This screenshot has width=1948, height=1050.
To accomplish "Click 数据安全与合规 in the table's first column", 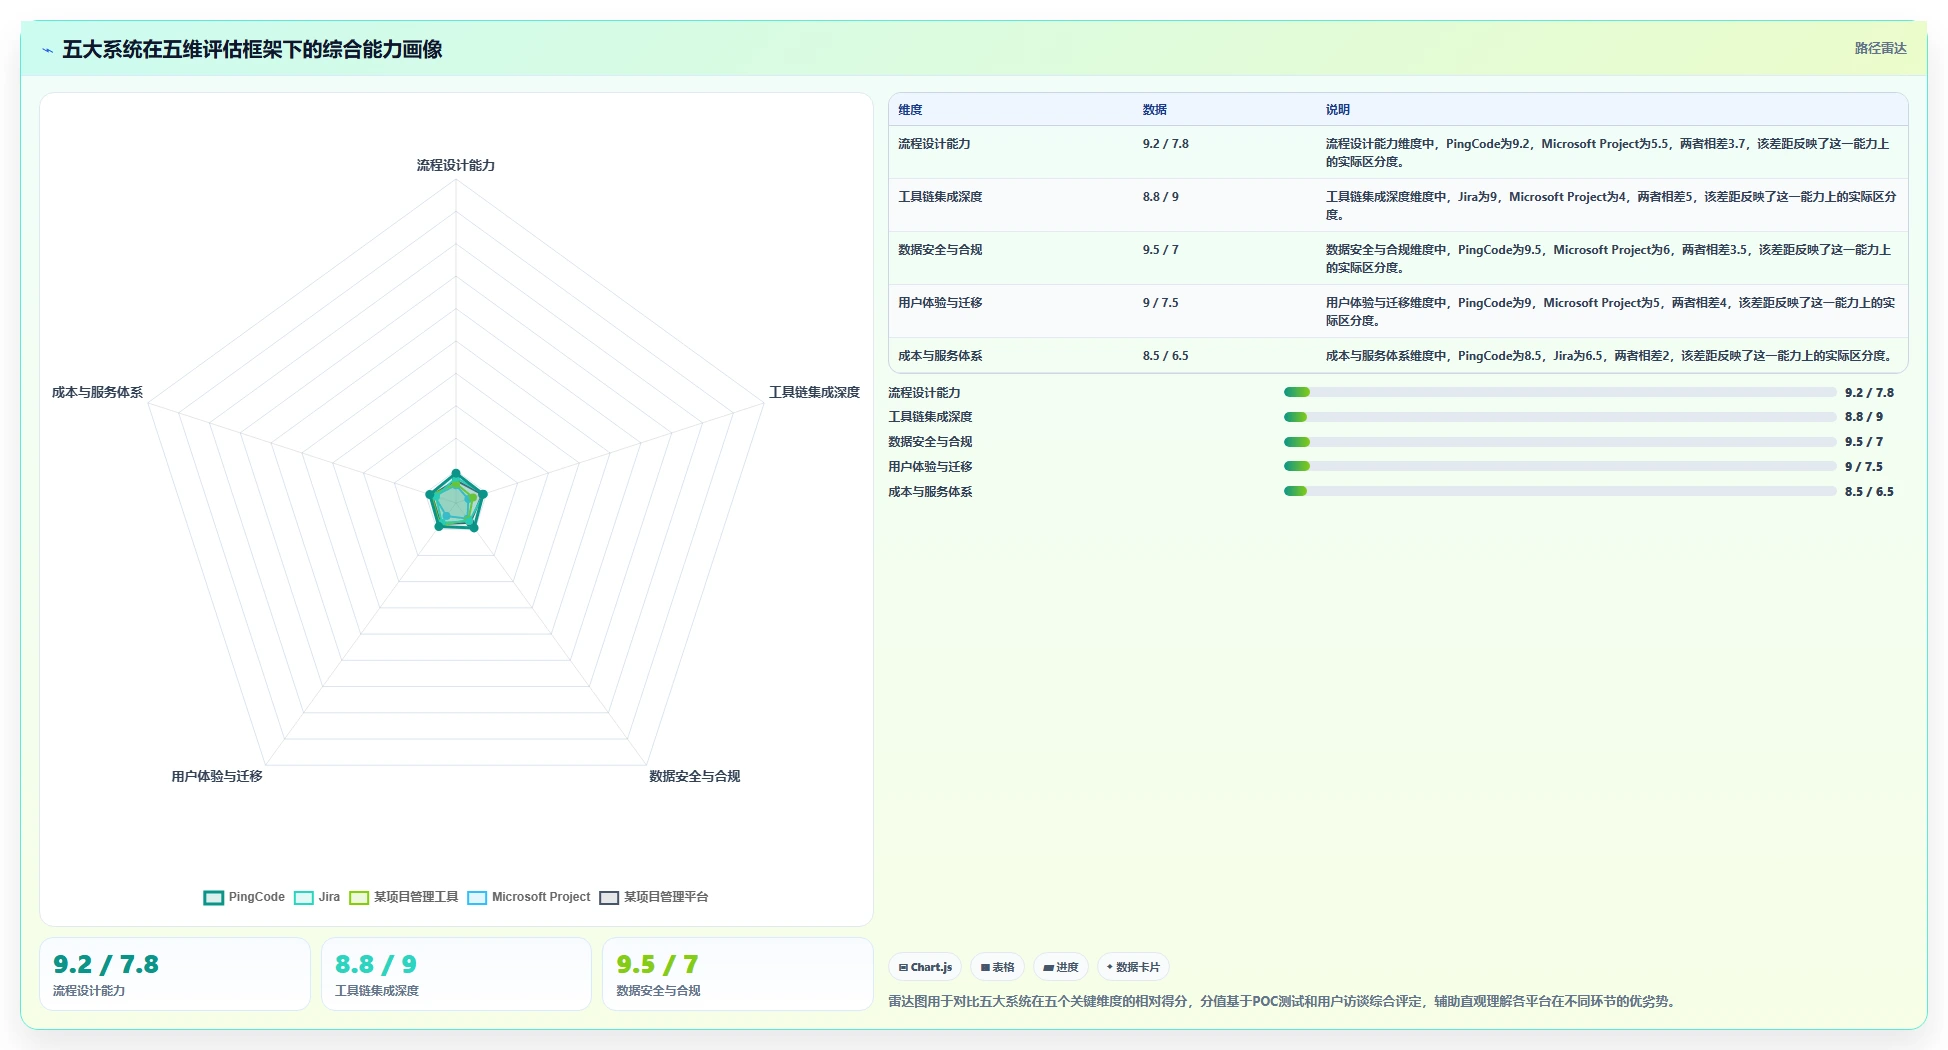I will point(940,250).
